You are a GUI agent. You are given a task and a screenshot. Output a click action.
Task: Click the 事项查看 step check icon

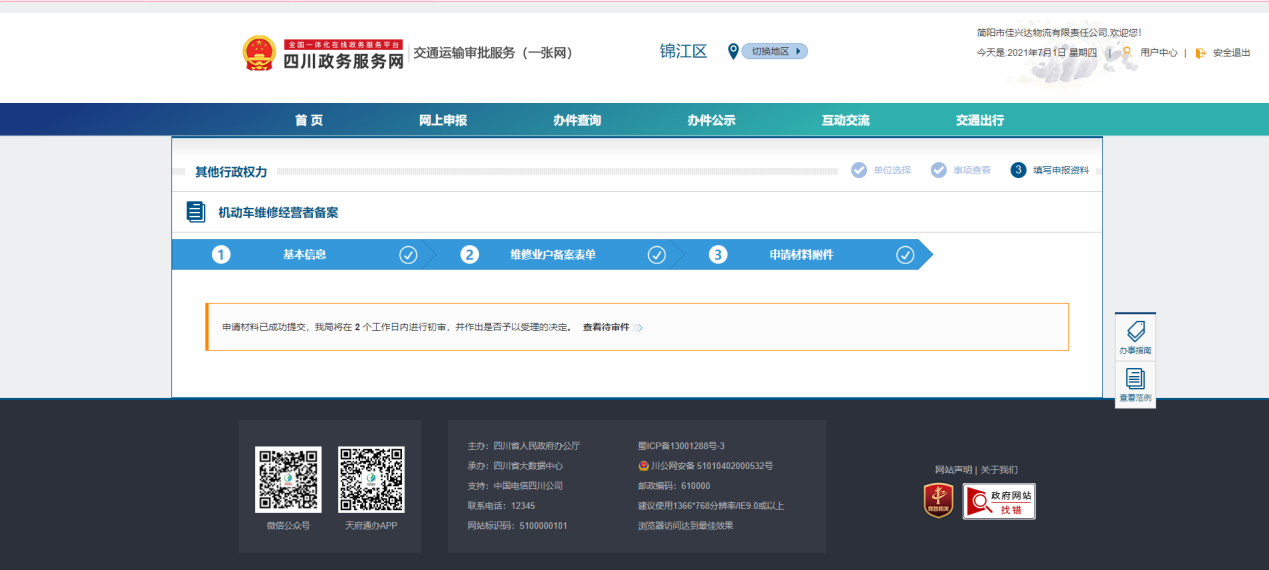938,170
